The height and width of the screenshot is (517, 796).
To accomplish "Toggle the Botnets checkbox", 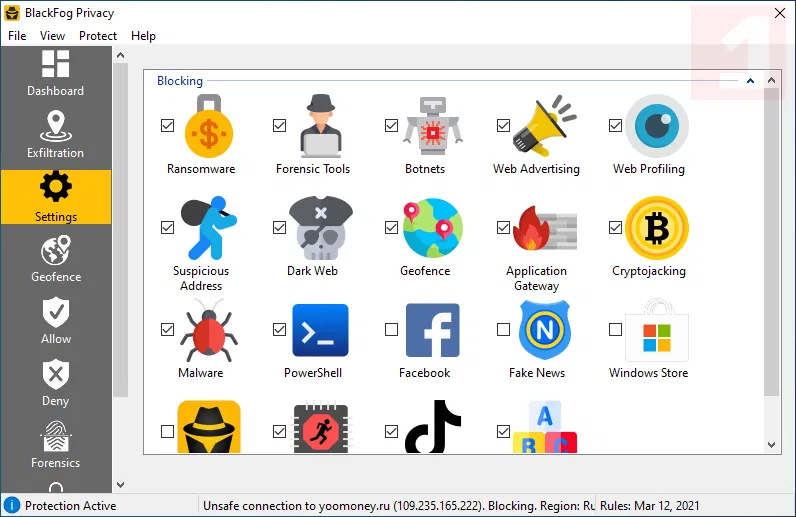I will pos(391,125).
